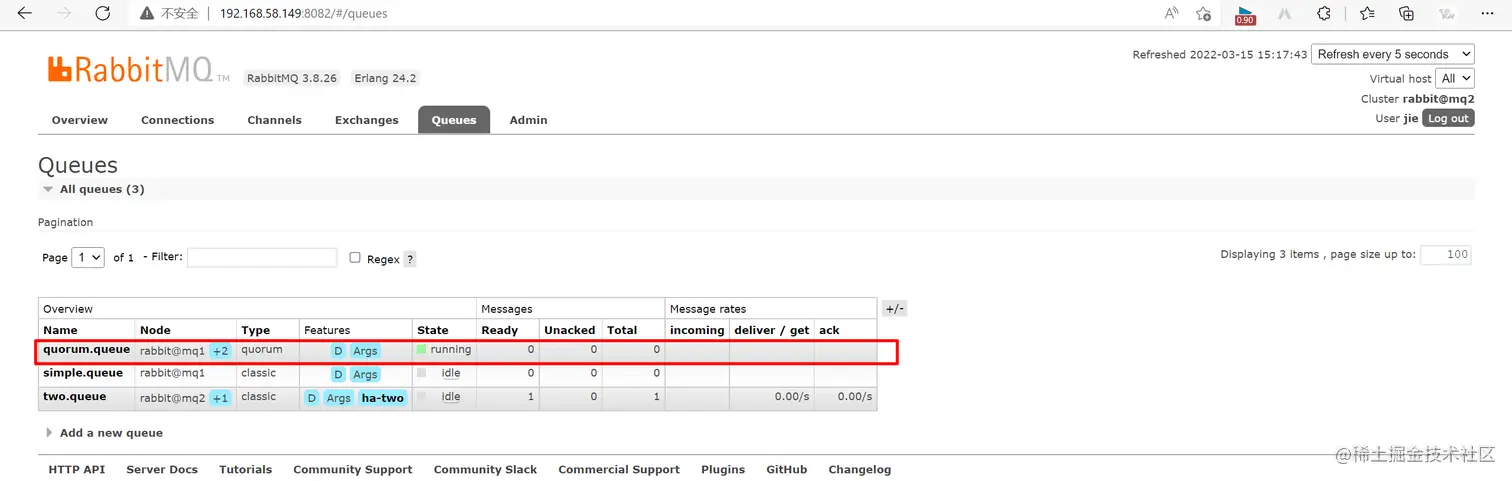Viewport: 1512px width, 481px height.
Task: Sort by the State column header
Action: tap(433, 330)
